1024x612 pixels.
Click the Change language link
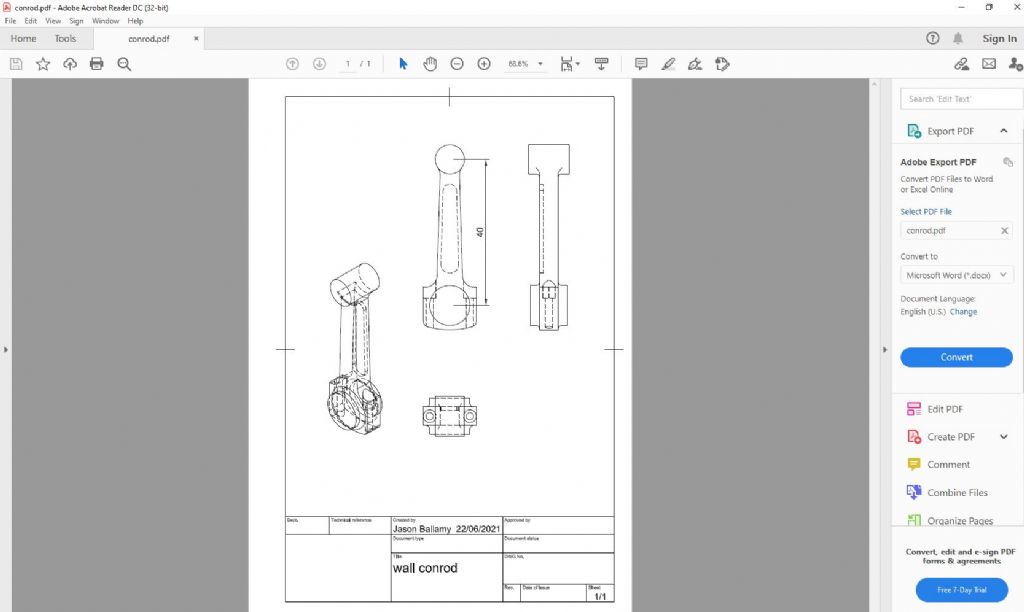pos(963,312)
